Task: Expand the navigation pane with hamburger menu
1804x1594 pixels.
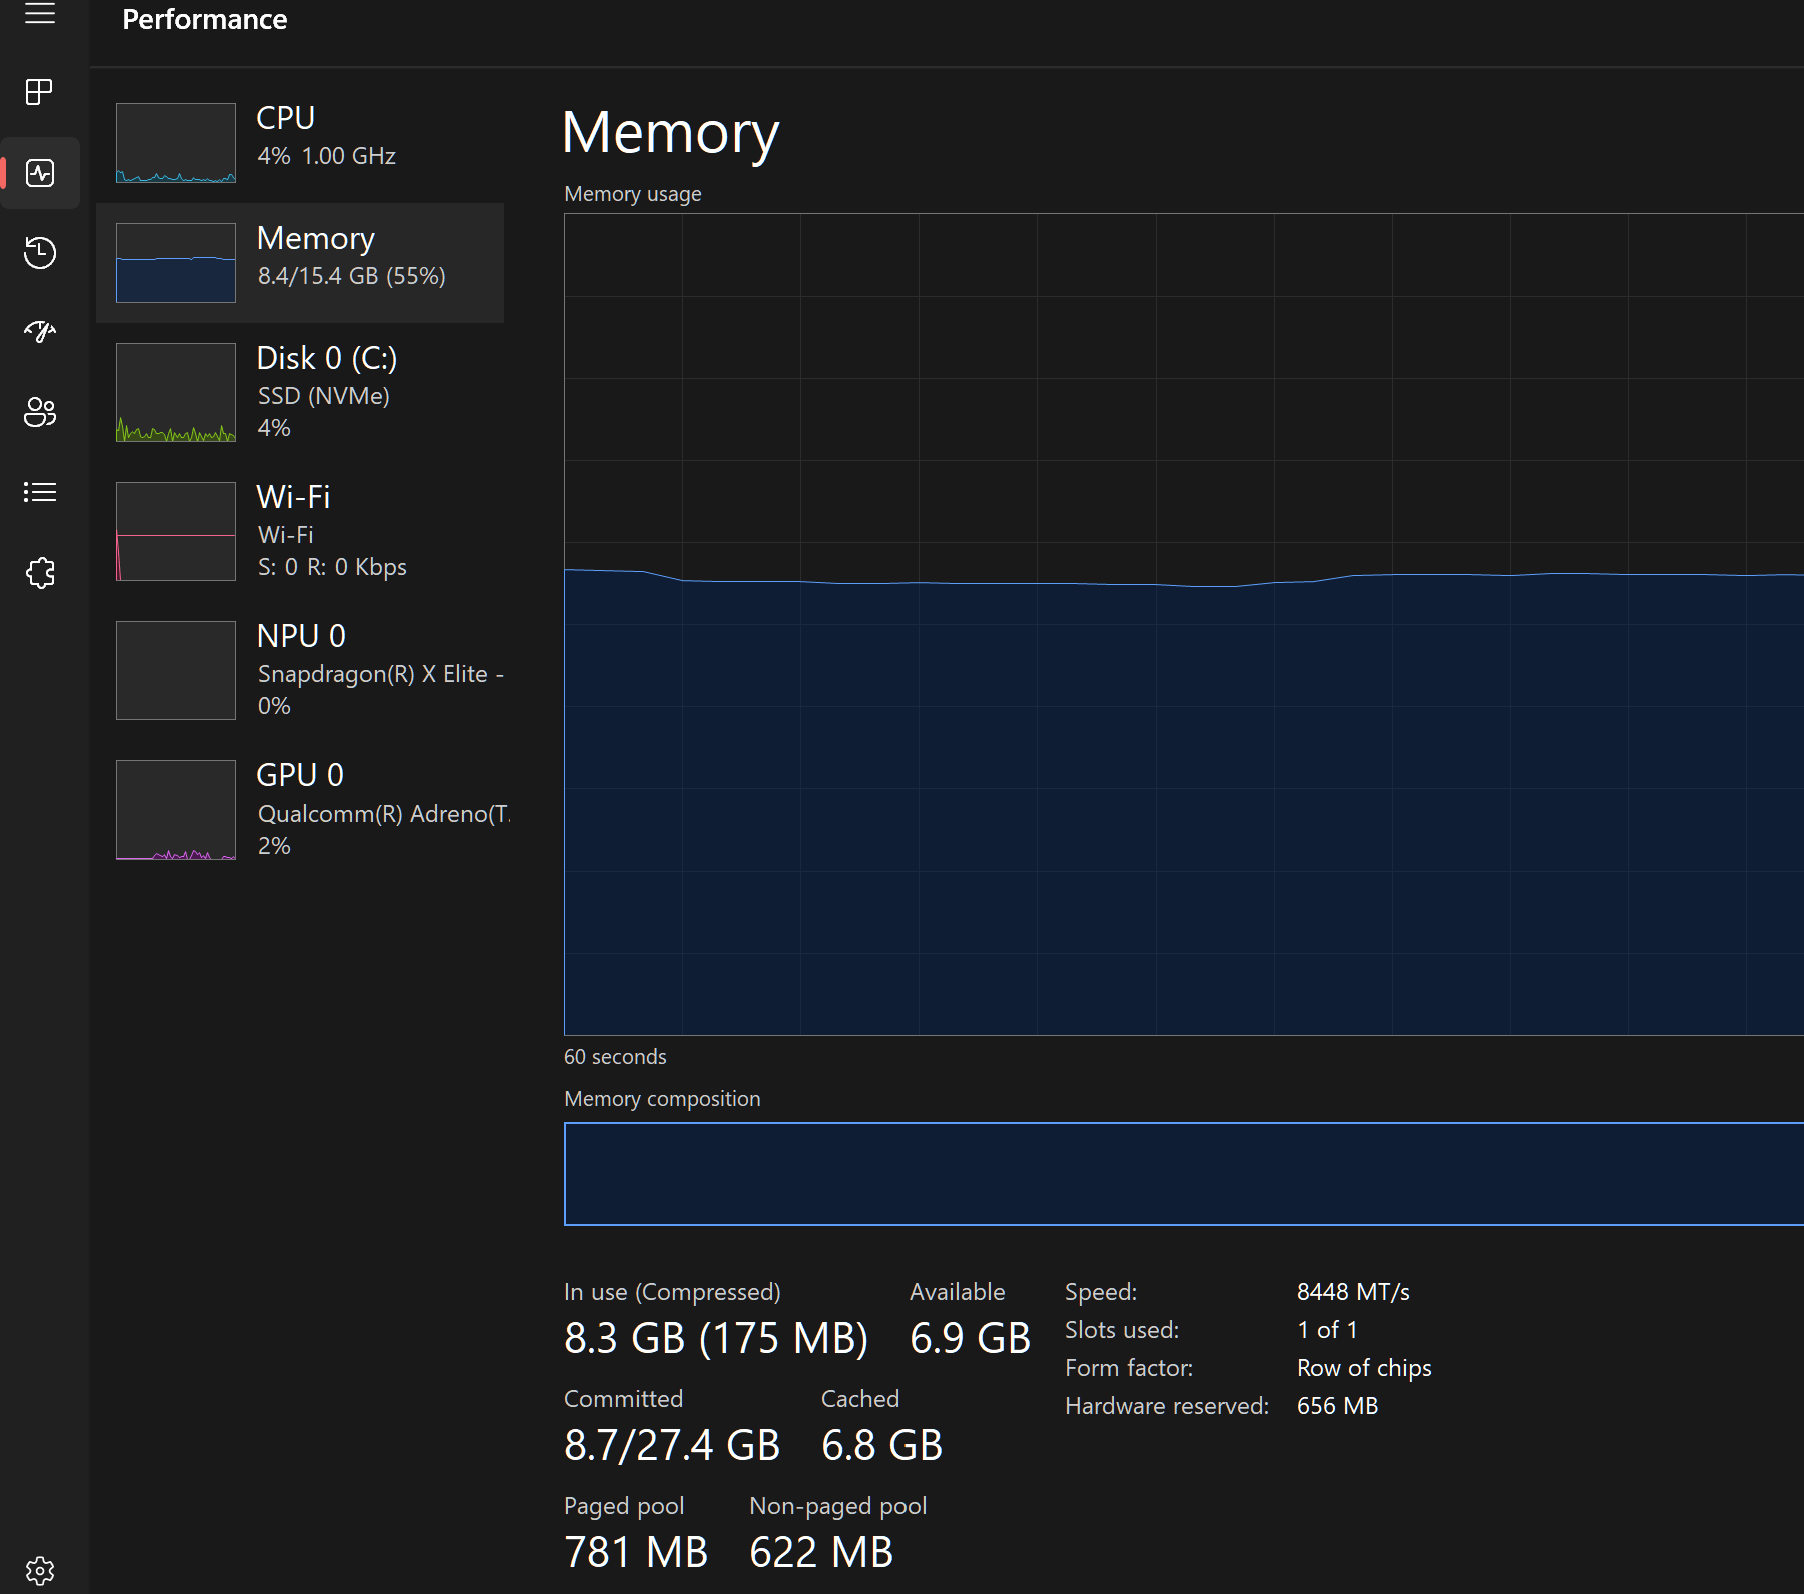Action: pos(40,15)
